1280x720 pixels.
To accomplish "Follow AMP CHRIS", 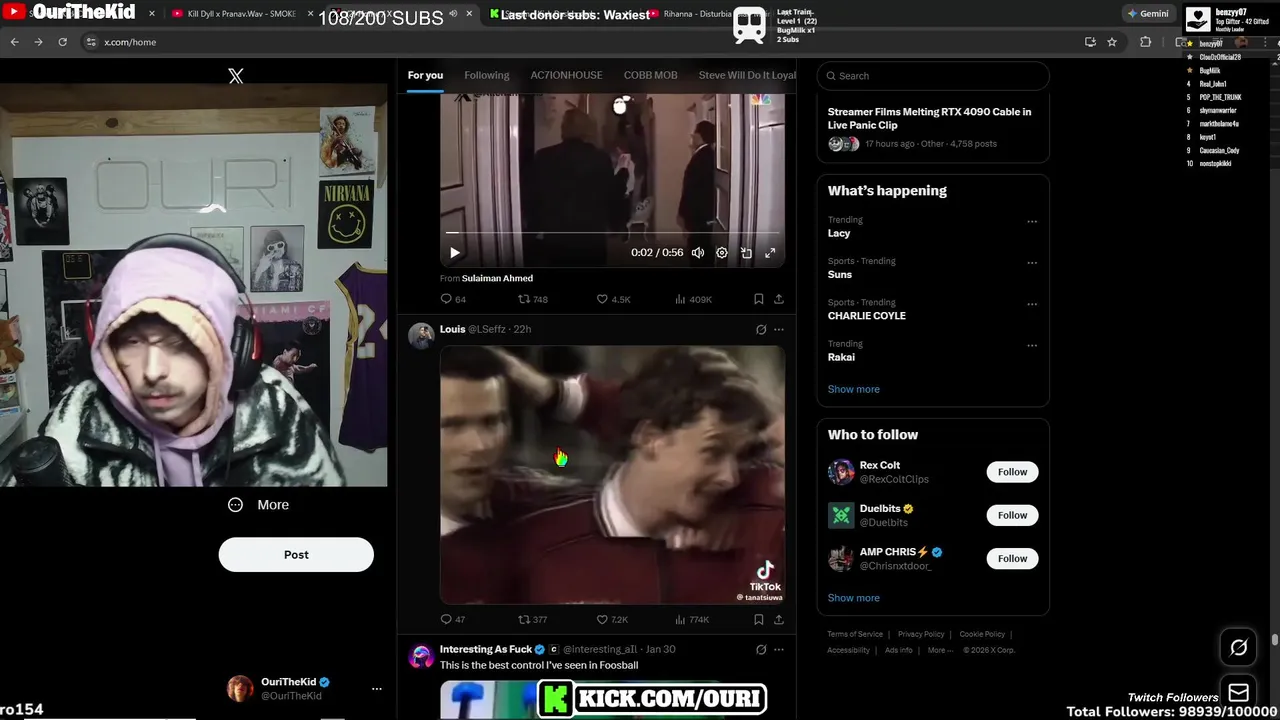I will coord(1012,558).
